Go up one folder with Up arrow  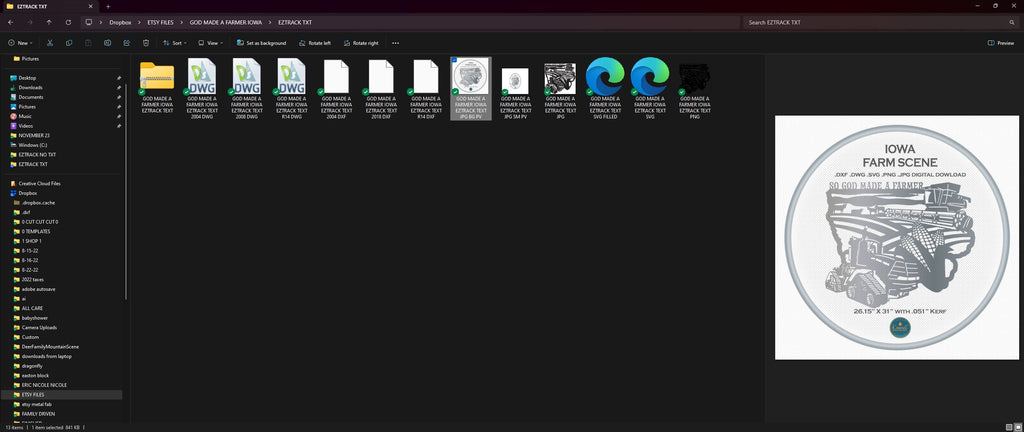pos(49,22)
